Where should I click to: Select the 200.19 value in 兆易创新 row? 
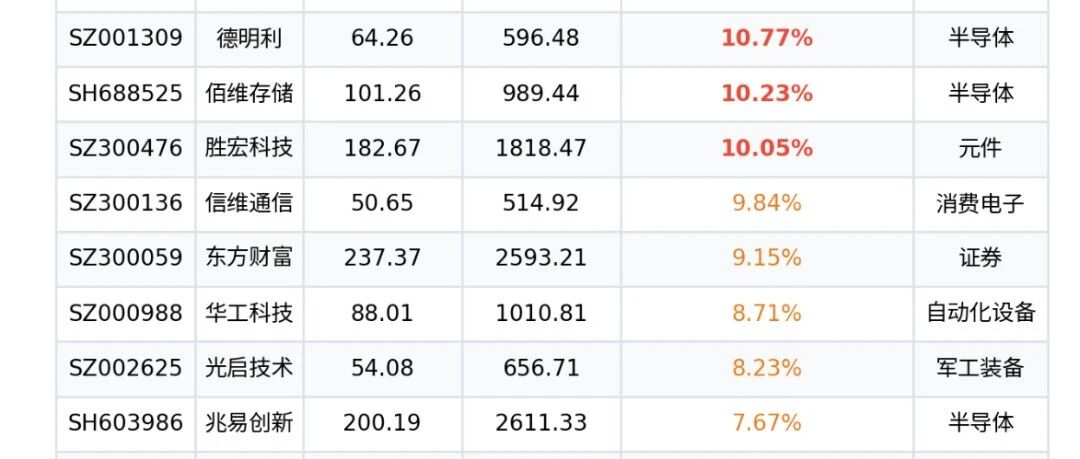[382, 422]
